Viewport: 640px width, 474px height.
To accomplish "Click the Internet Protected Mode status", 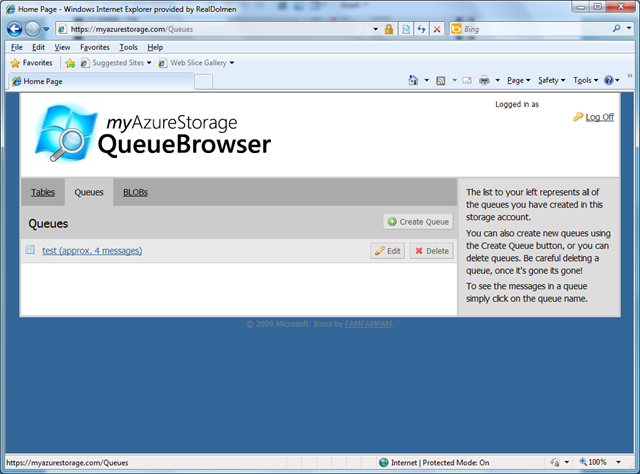I will tap(434, 463).
